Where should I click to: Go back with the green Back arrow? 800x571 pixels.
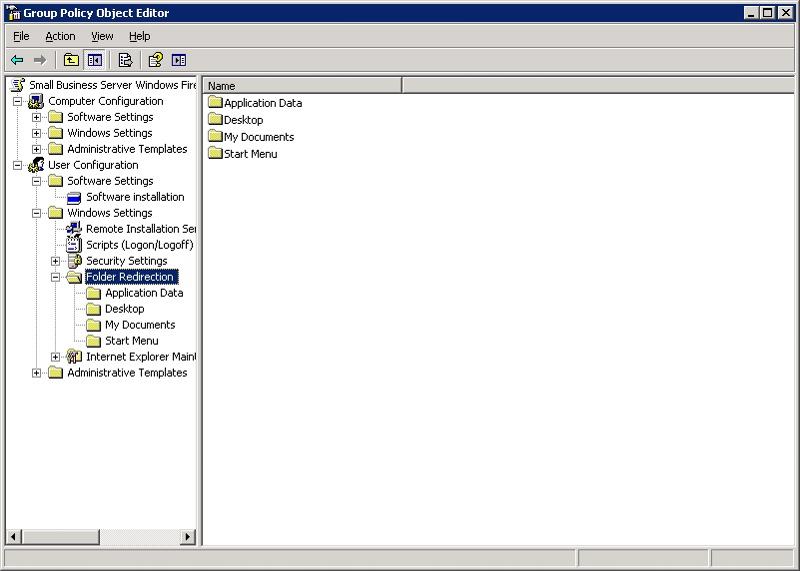click(x=17, y=60)
